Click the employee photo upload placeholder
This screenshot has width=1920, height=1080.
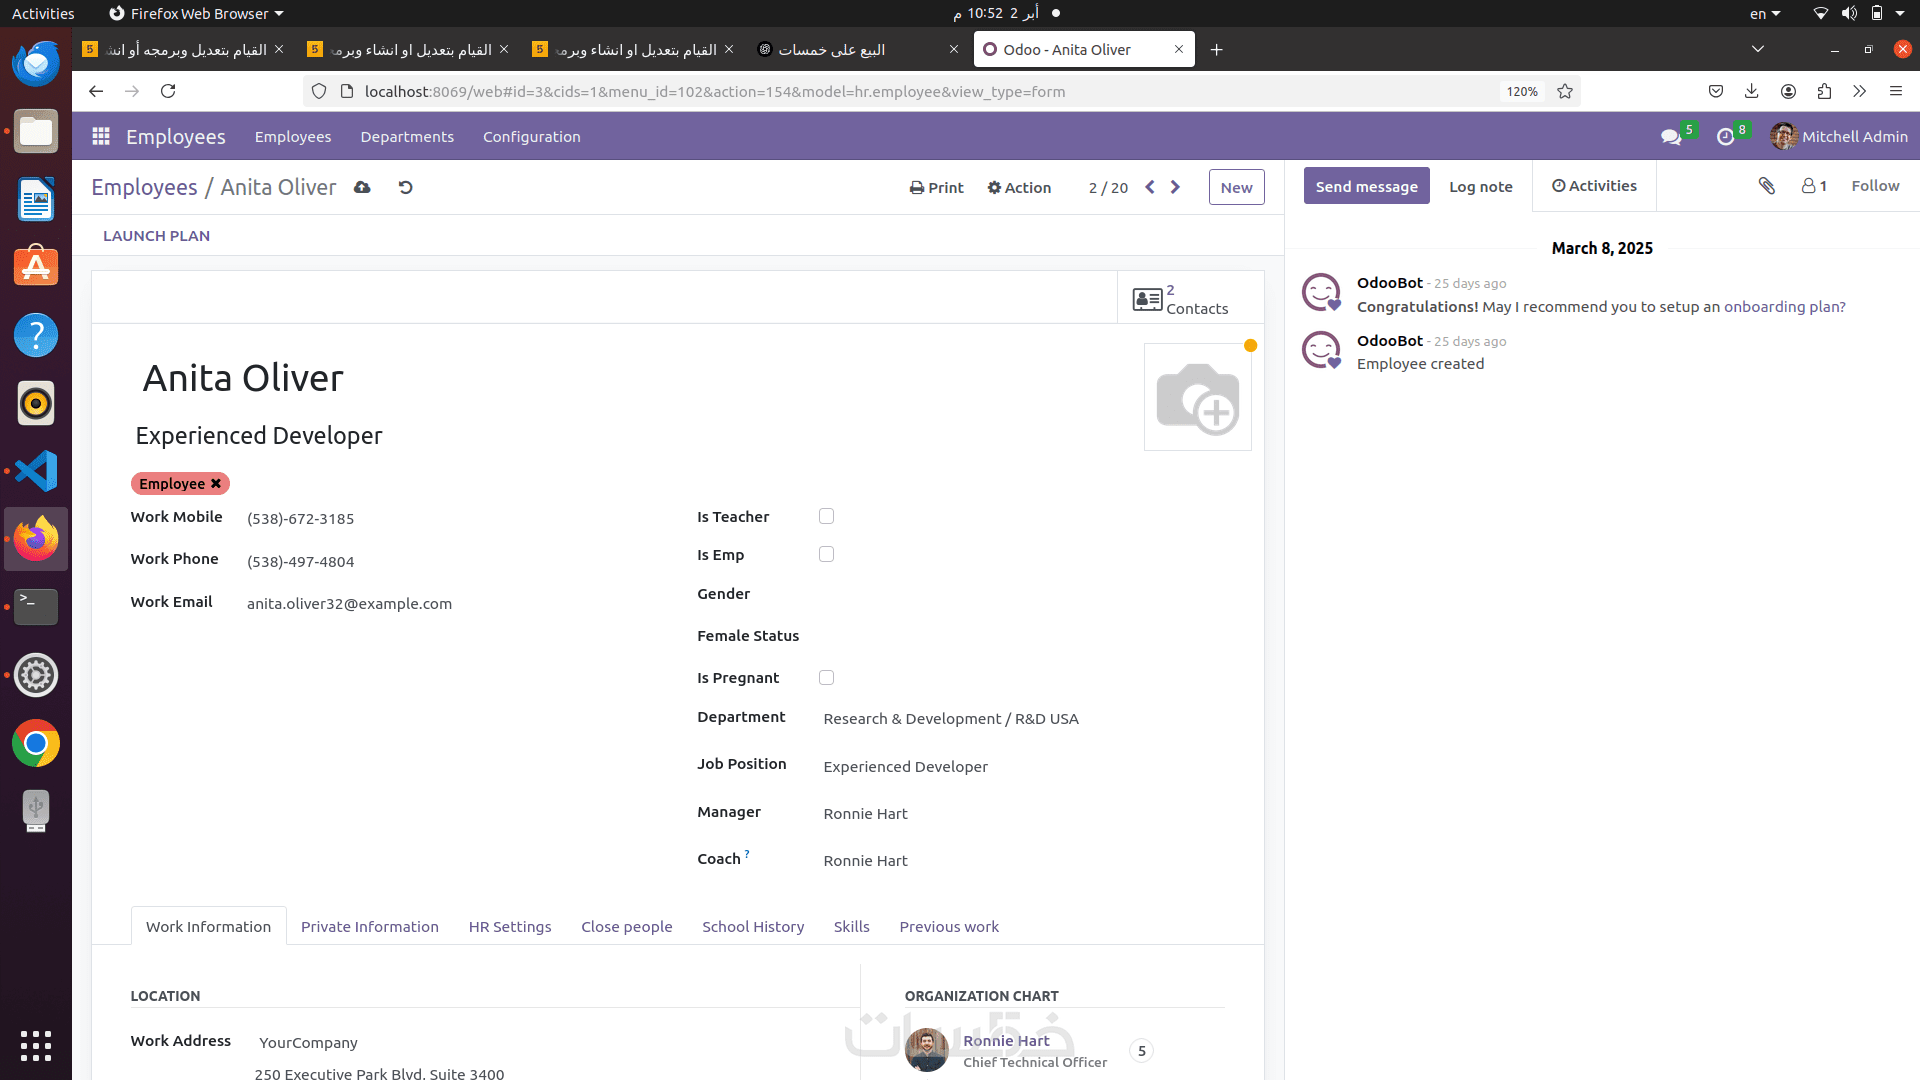[x=1197, y=398]
